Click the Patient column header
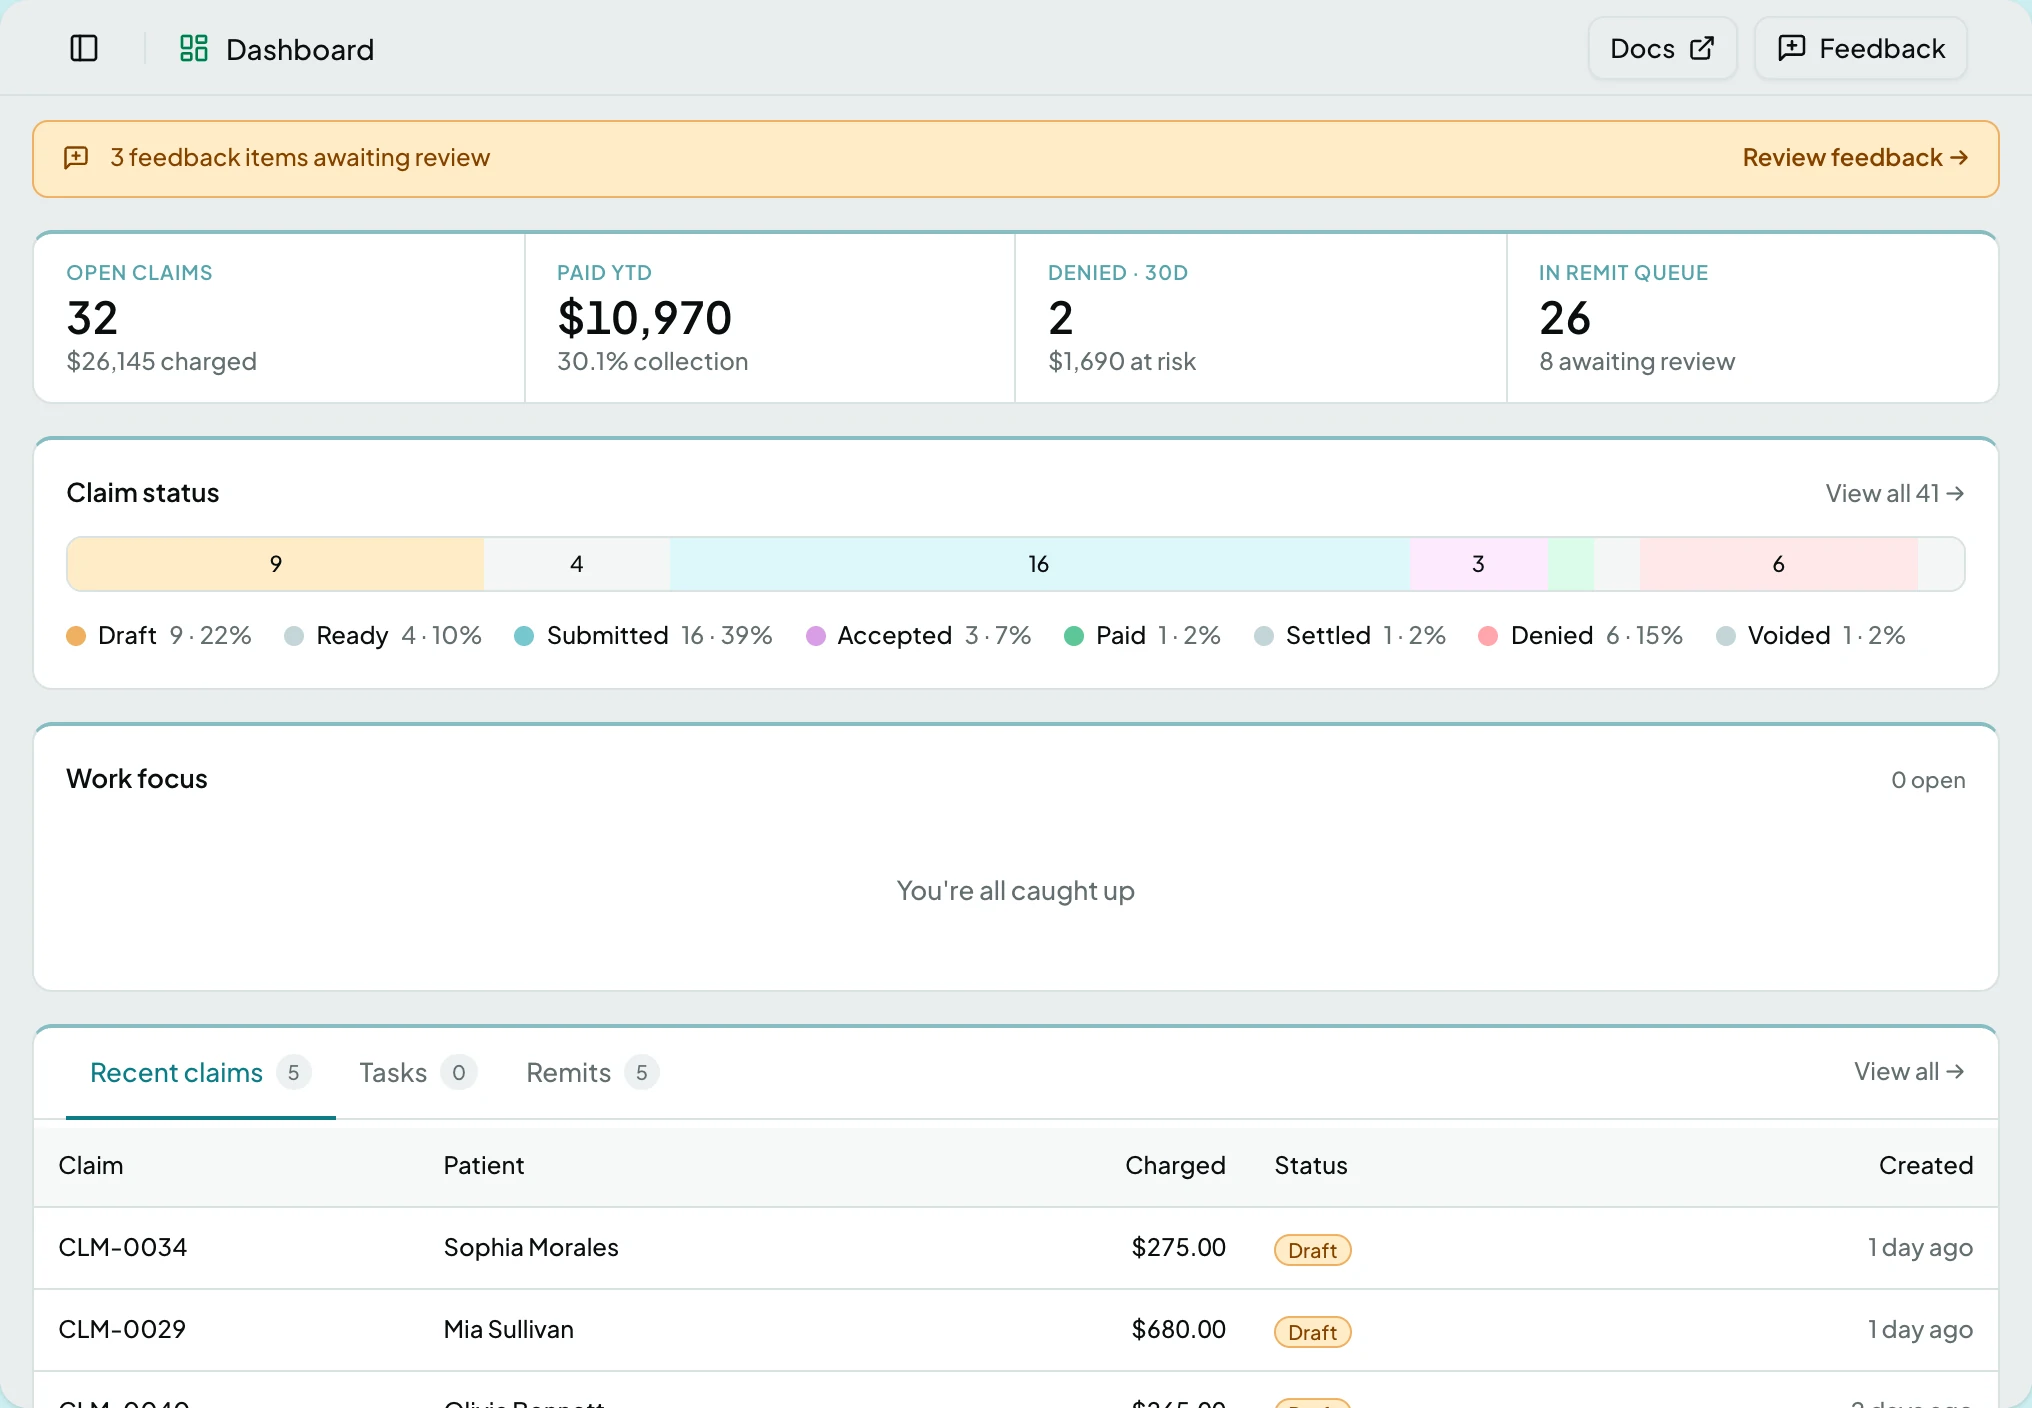This screenshot has width=2032, height=1408. point(484,1166)
